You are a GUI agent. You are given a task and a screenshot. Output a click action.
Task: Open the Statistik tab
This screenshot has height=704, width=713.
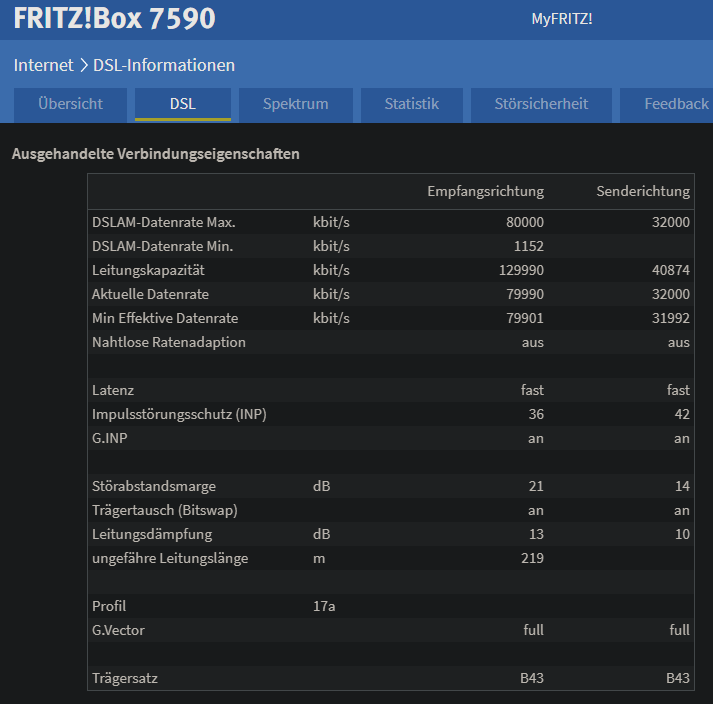[x=412, y=105]
